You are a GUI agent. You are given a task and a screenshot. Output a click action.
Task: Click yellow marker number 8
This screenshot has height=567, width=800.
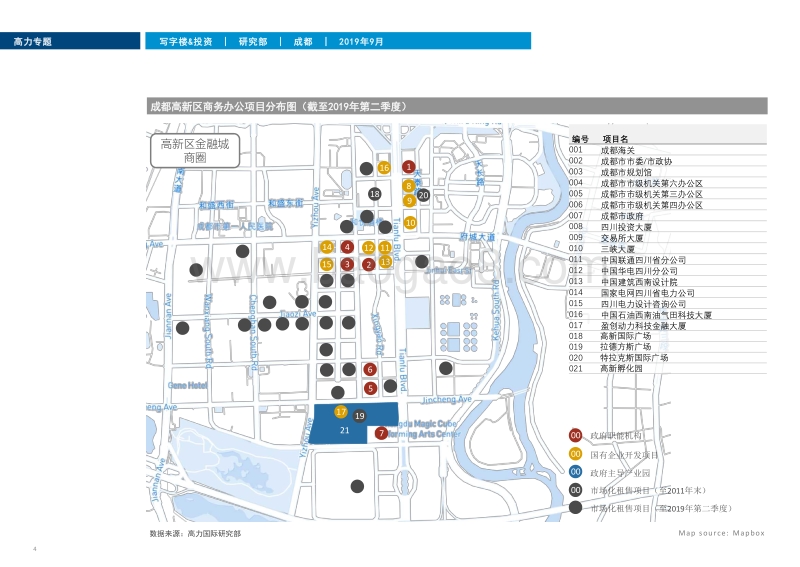pyautogui.click(x=409, y=186)
